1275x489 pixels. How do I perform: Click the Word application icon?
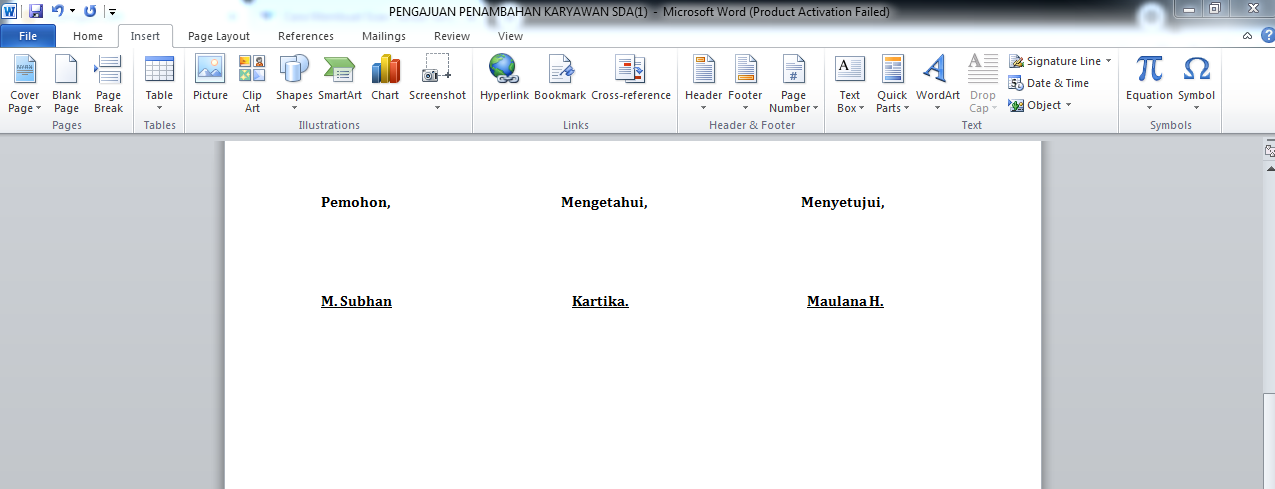[11, 11]
